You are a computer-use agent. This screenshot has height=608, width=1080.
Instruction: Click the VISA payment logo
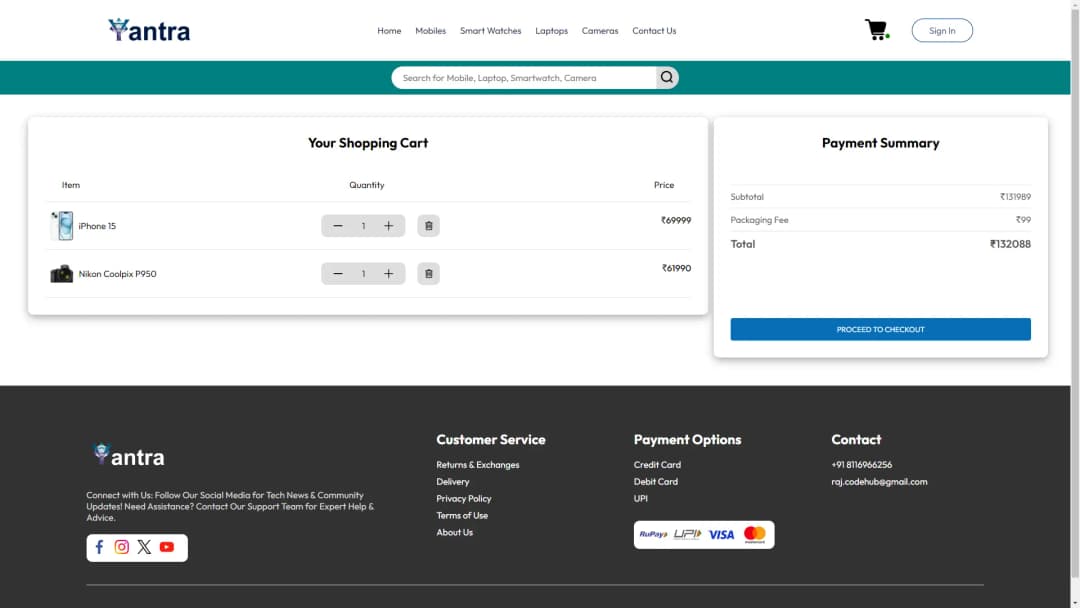click(x=721, y=535)
